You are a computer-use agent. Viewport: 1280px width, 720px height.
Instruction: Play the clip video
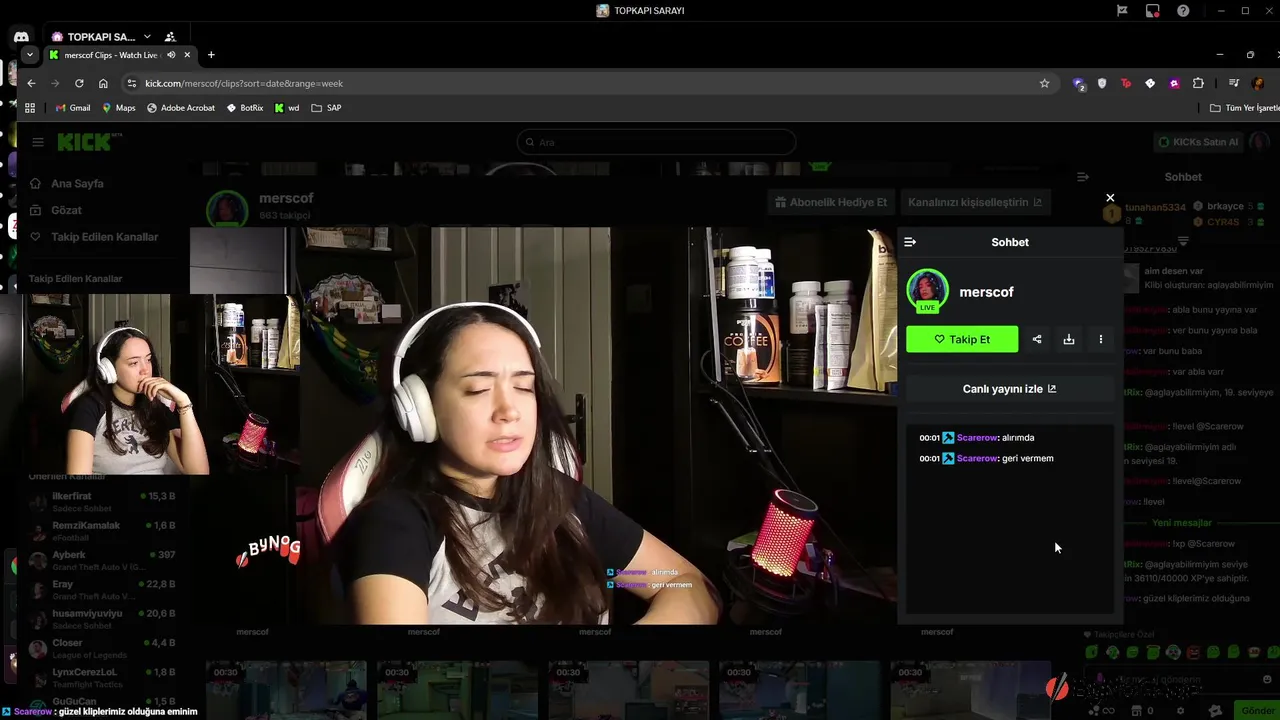coord(543,426)
